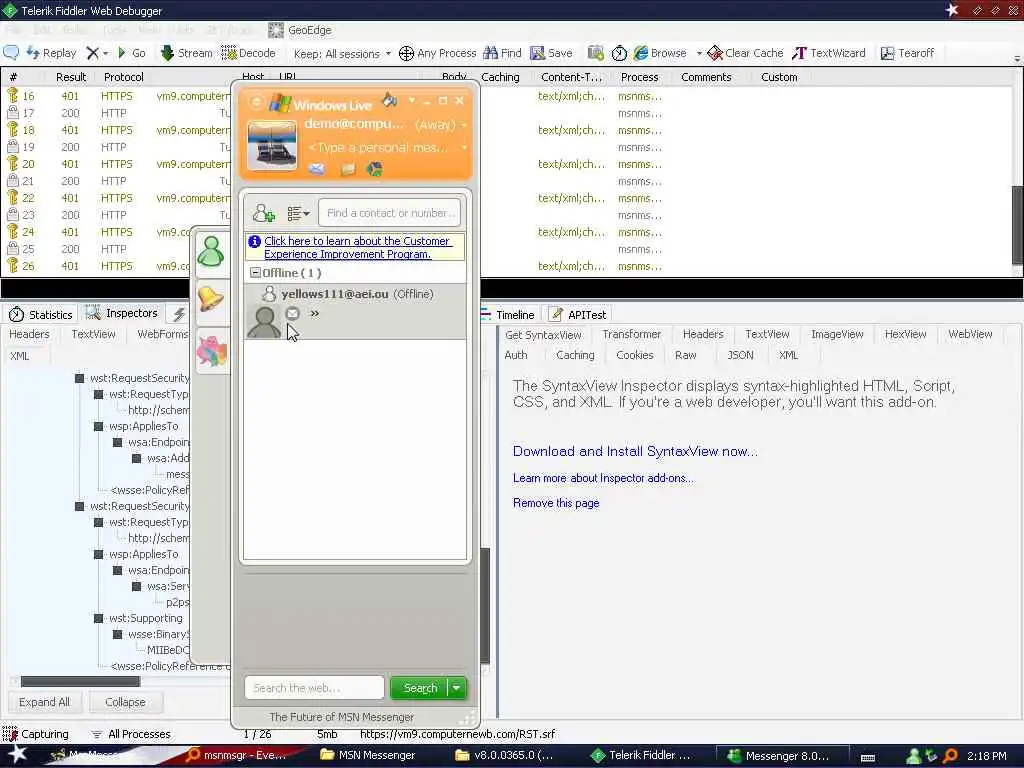
Task: Select the response JSON tab
Action: coord(740,355)
